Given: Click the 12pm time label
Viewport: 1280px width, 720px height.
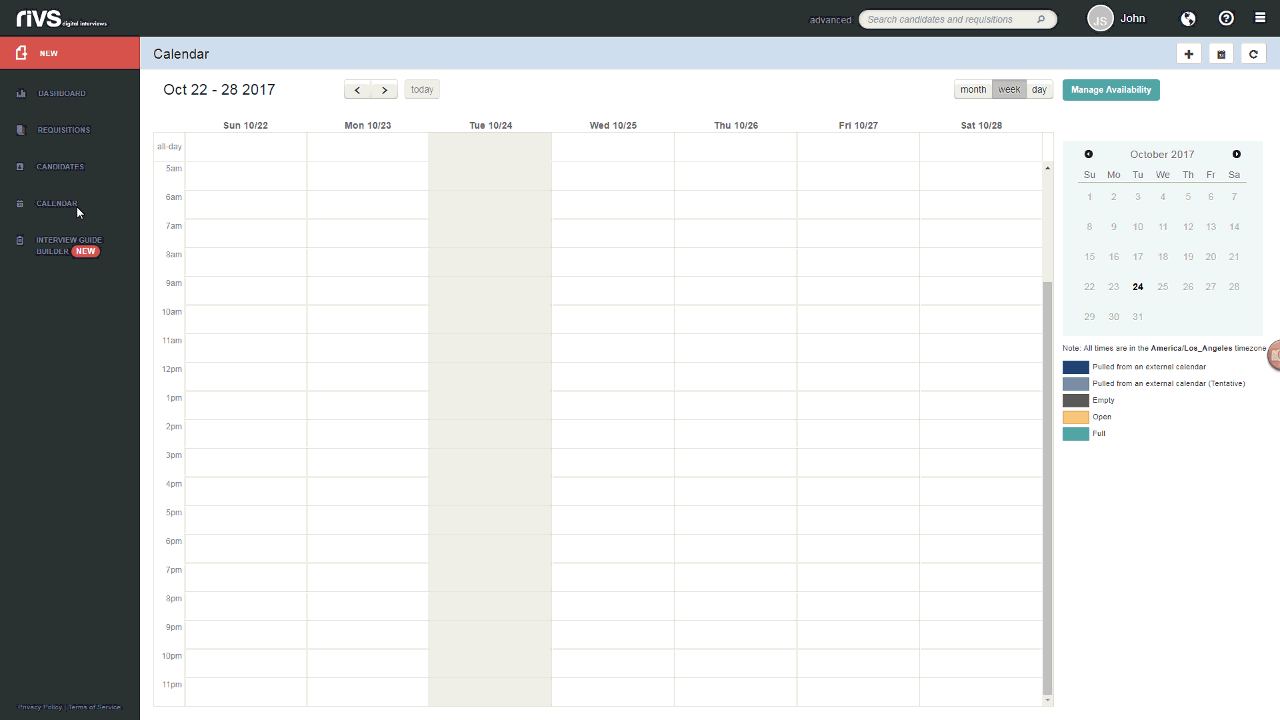Looking at the screenshot, I should click(172, 370).
